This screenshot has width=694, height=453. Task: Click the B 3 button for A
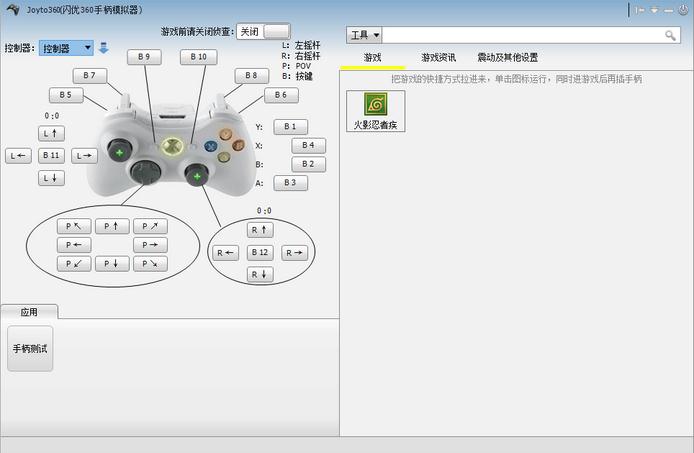point(290,182)
